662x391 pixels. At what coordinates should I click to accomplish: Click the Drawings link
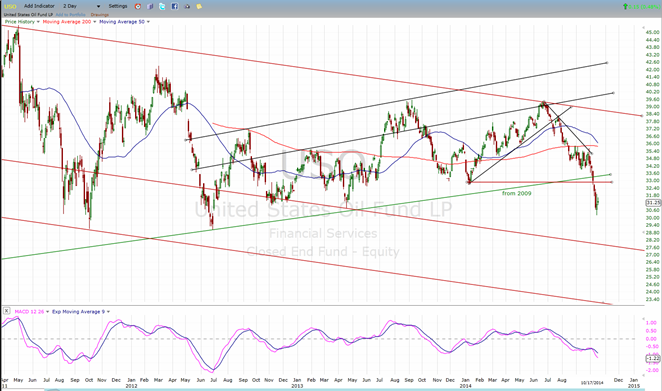(100, 15)
